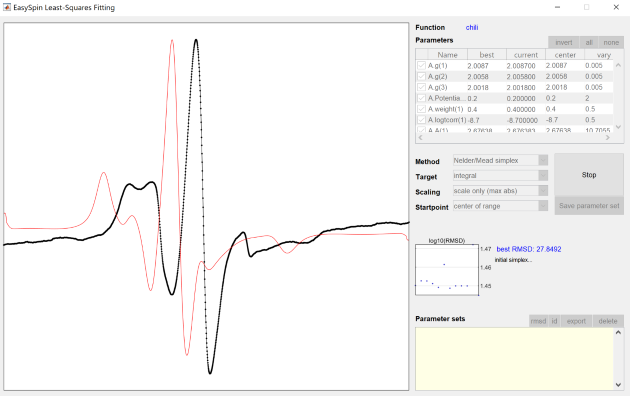
Task: Toggle the A.weight(1) parameter checkbox
Action: click(x=421, y=109)
